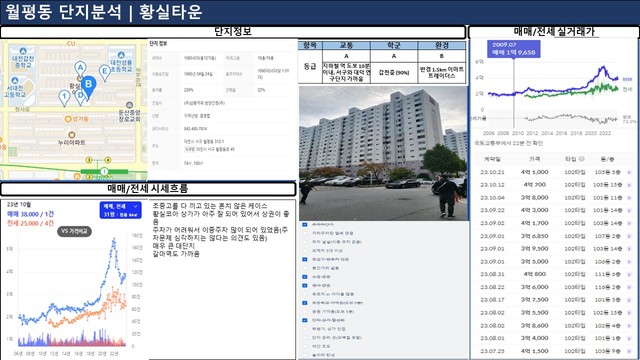The width and height of the screenshot is (640, 360).
Task: Click the VS 가격비교 button
Action: click(x=74, y=231)
